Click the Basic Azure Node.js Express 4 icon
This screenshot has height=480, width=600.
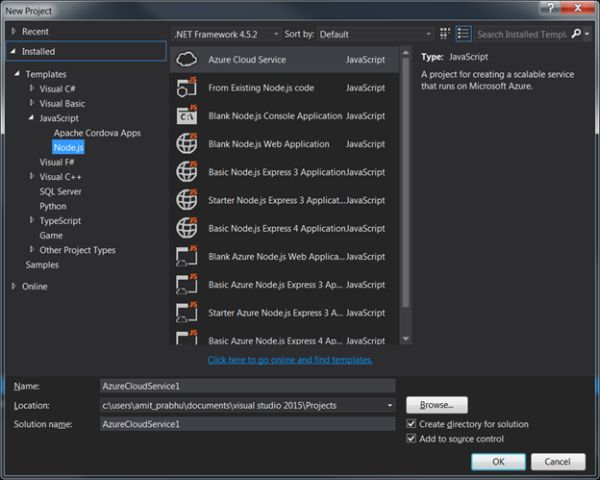tap(187, 338)
